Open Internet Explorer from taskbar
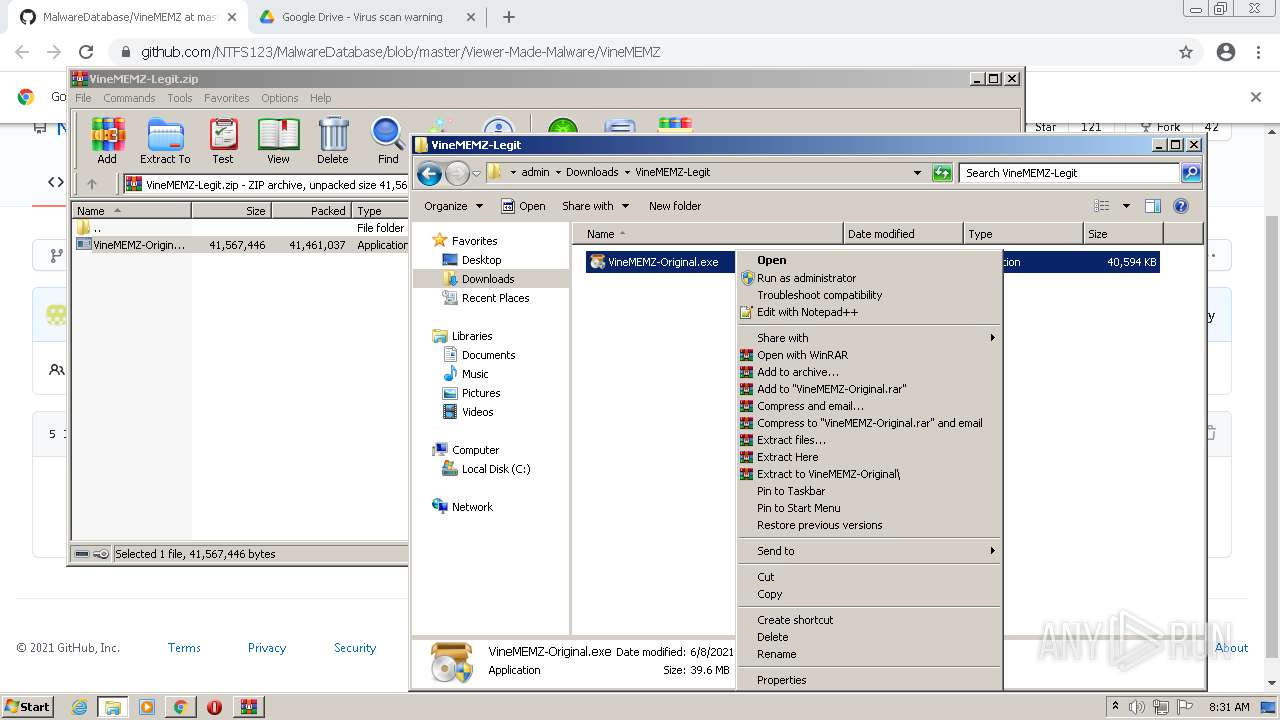 tap(80, 707)
